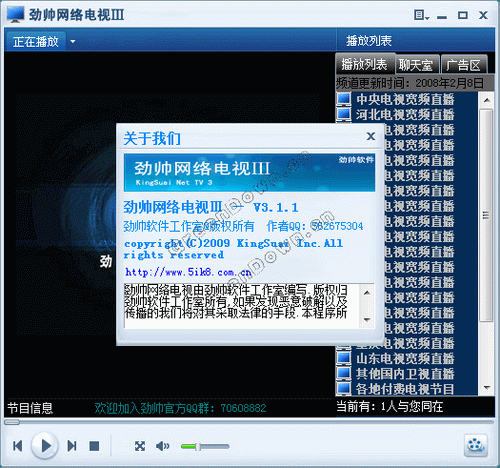Click the playback progress bar handle

[x=12, y=422]
